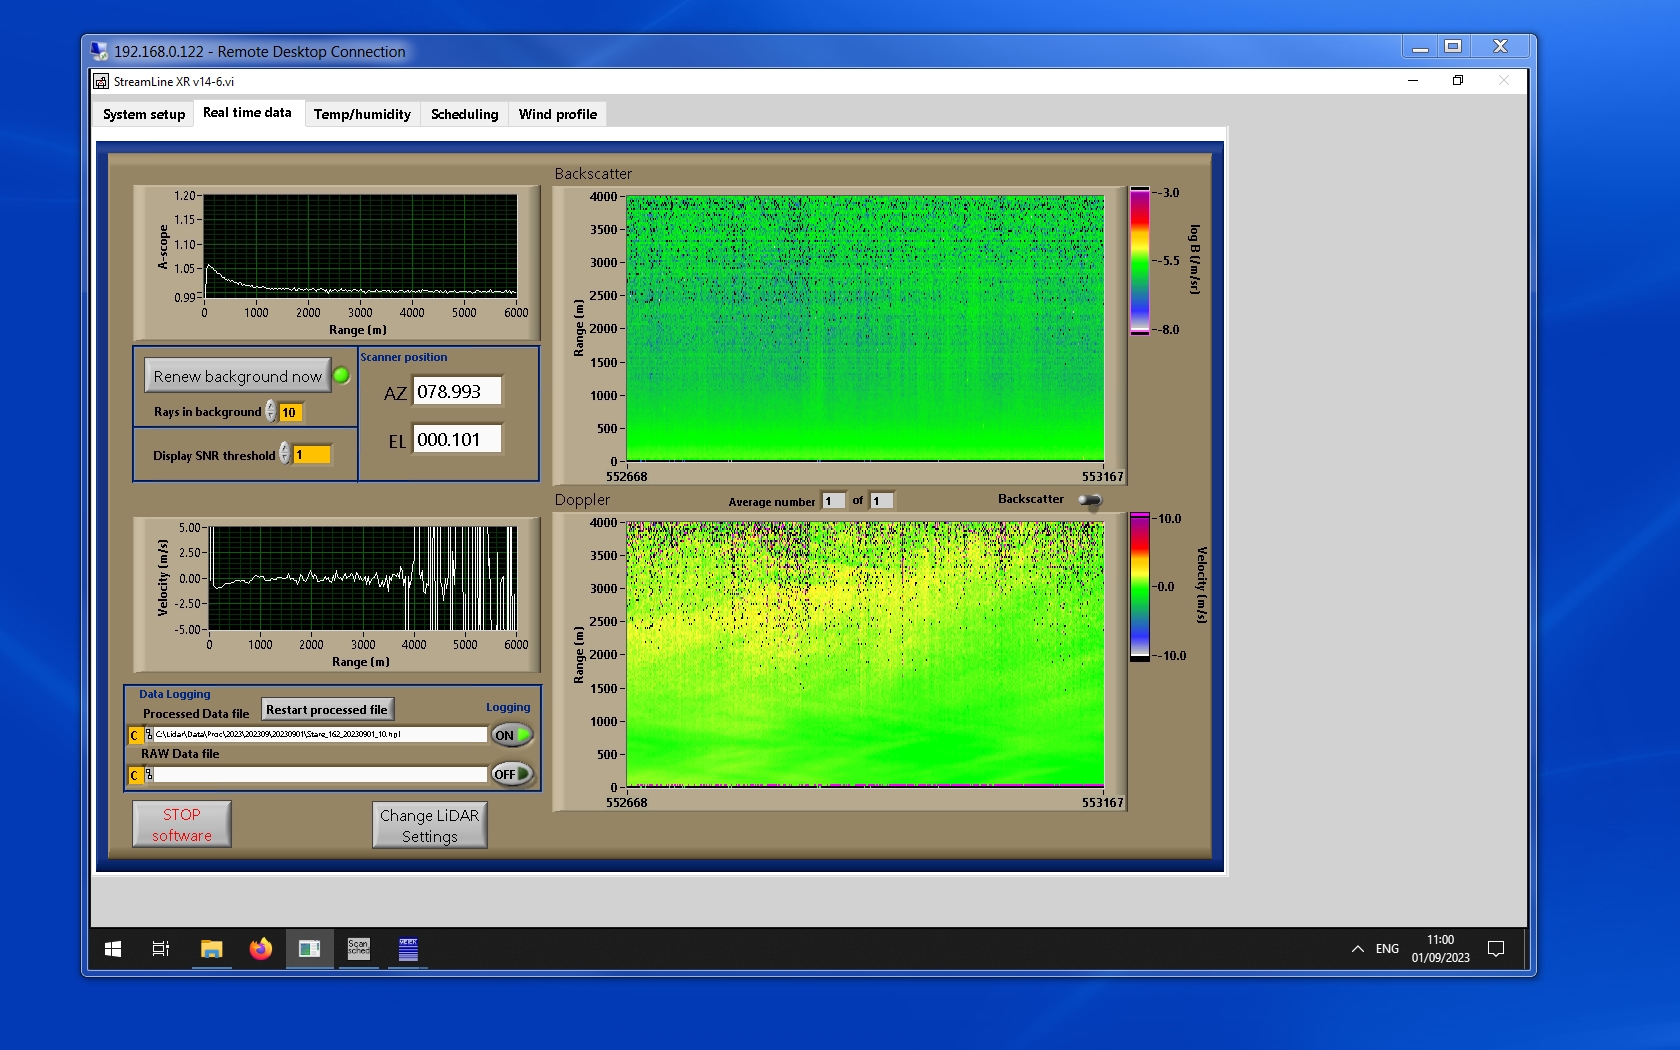Open Task View on the taskbar
Viewport: 1680px width, 1050px height.
pyautogui.click(x=160, y=948)
